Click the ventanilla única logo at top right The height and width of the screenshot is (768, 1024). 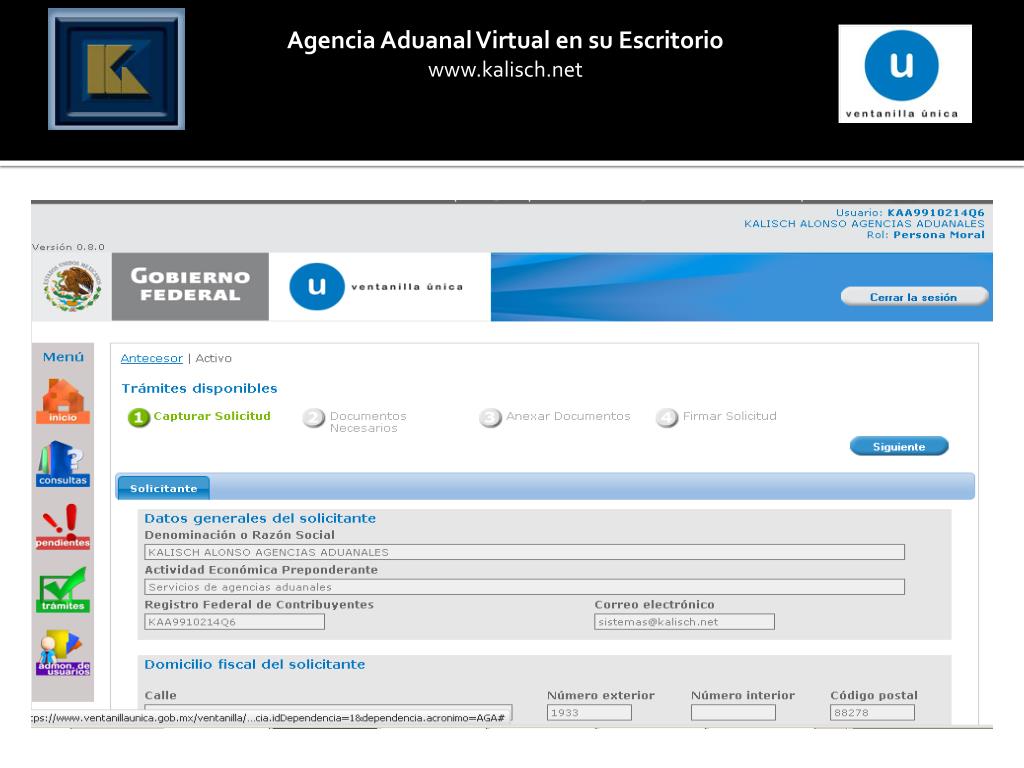point(905,74)
